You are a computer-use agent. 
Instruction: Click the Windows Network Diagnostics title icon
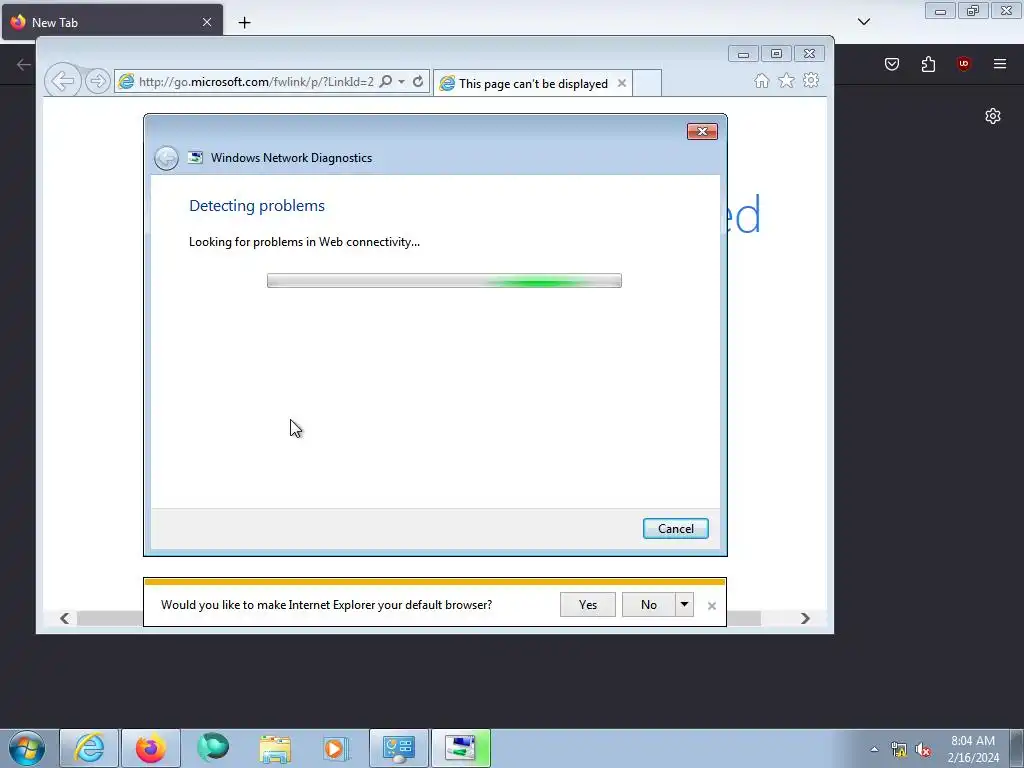195,157
